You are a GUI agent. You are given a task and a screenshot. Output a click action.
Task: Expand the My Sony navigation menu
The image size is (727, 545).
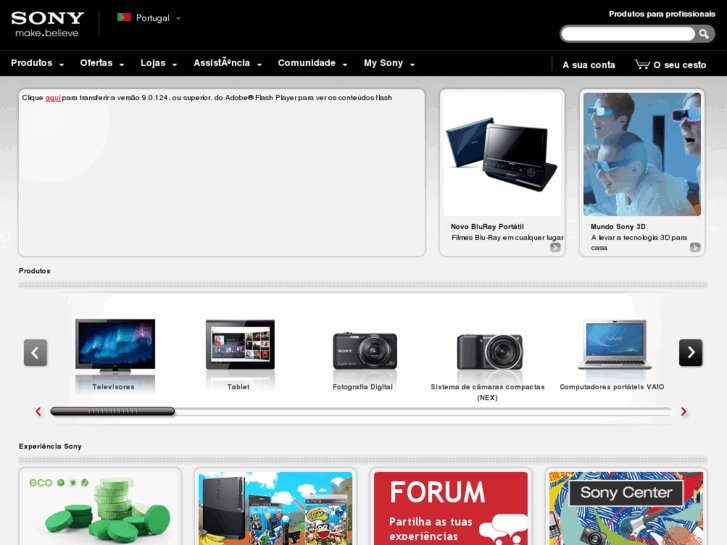coord(389,63)
